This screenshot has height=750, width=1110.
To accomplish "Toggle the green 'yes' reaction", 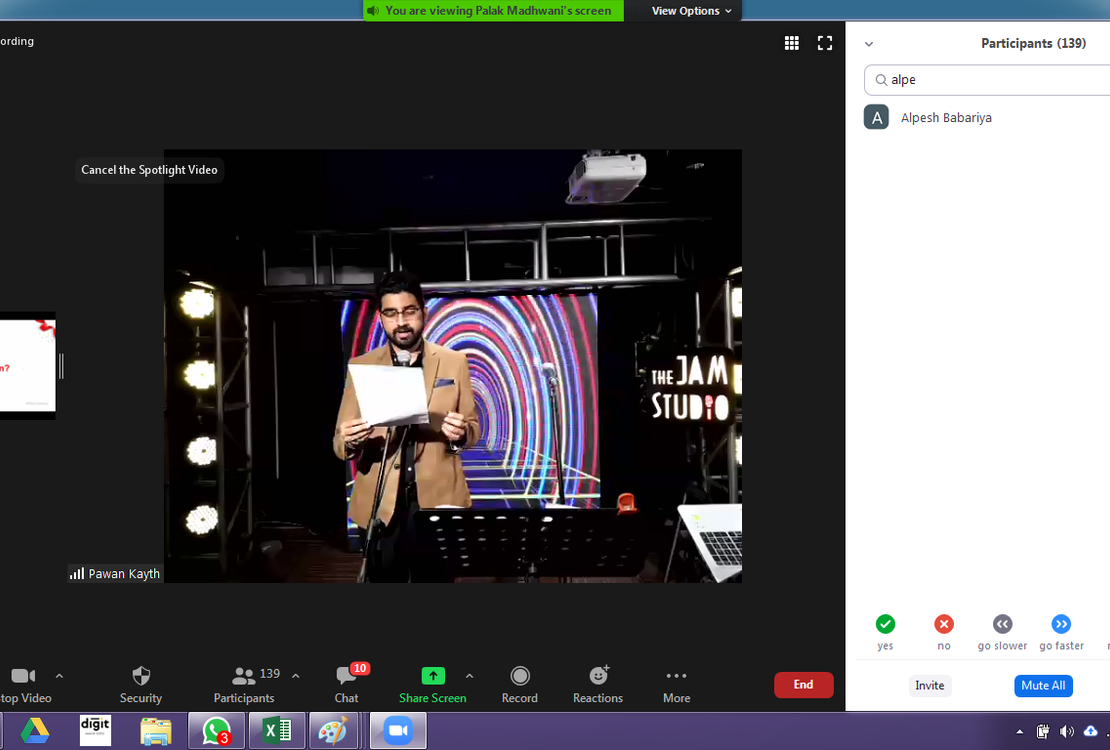I will 885,625.
